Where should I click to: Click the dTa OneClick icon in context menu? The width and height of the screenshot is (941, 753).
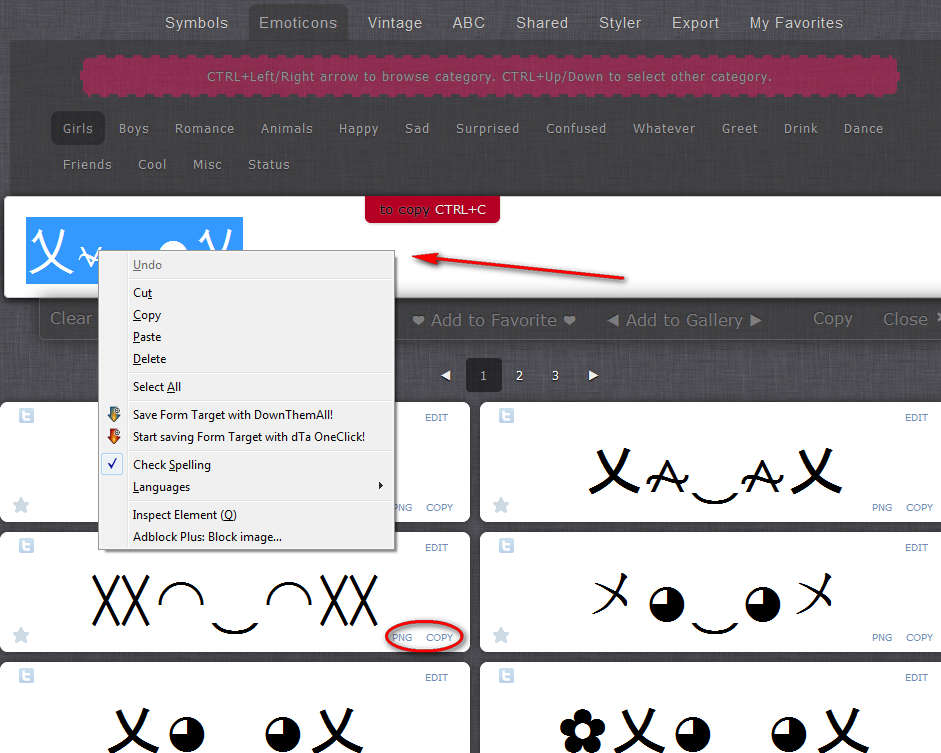[113, 436]
